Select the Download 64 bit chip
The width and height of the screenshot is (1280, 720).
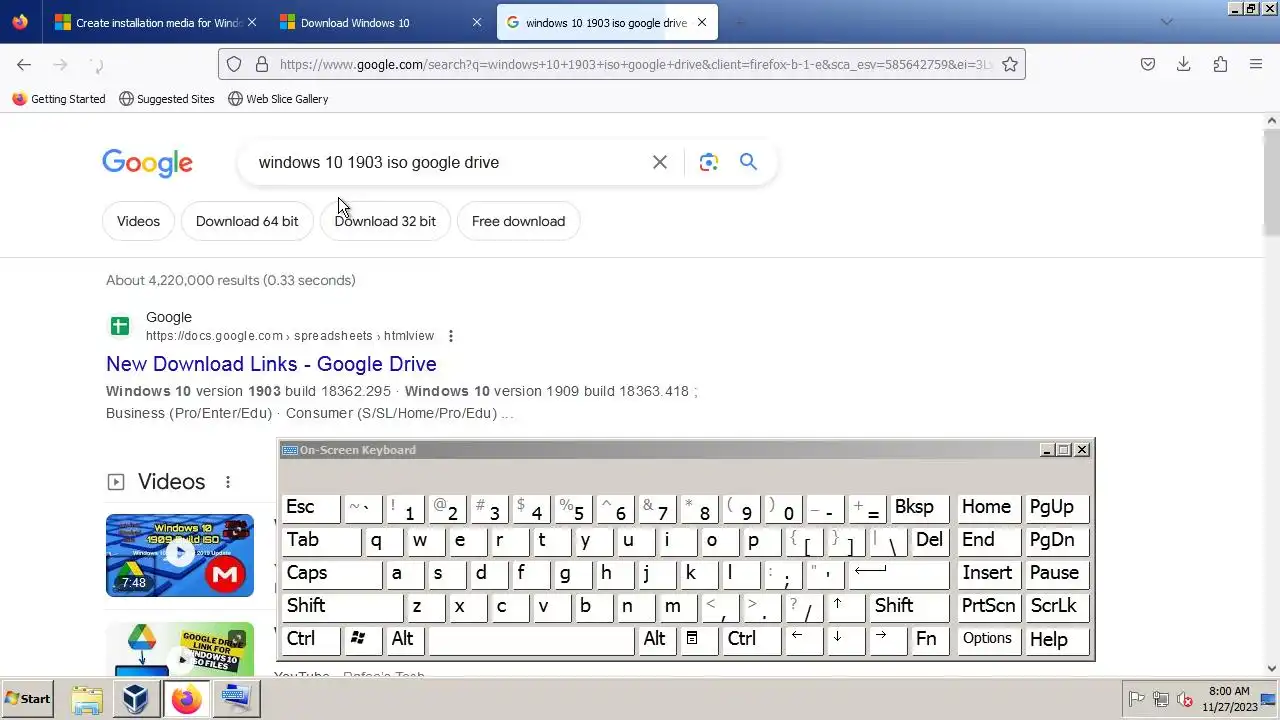pos(247,221)
